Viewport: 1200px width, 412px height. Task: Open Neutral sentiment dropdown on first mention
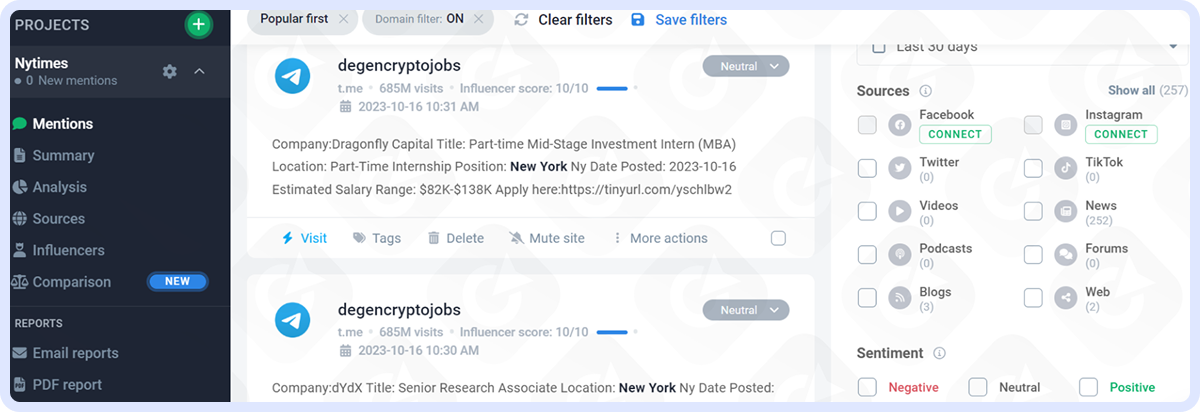[746, 66]
